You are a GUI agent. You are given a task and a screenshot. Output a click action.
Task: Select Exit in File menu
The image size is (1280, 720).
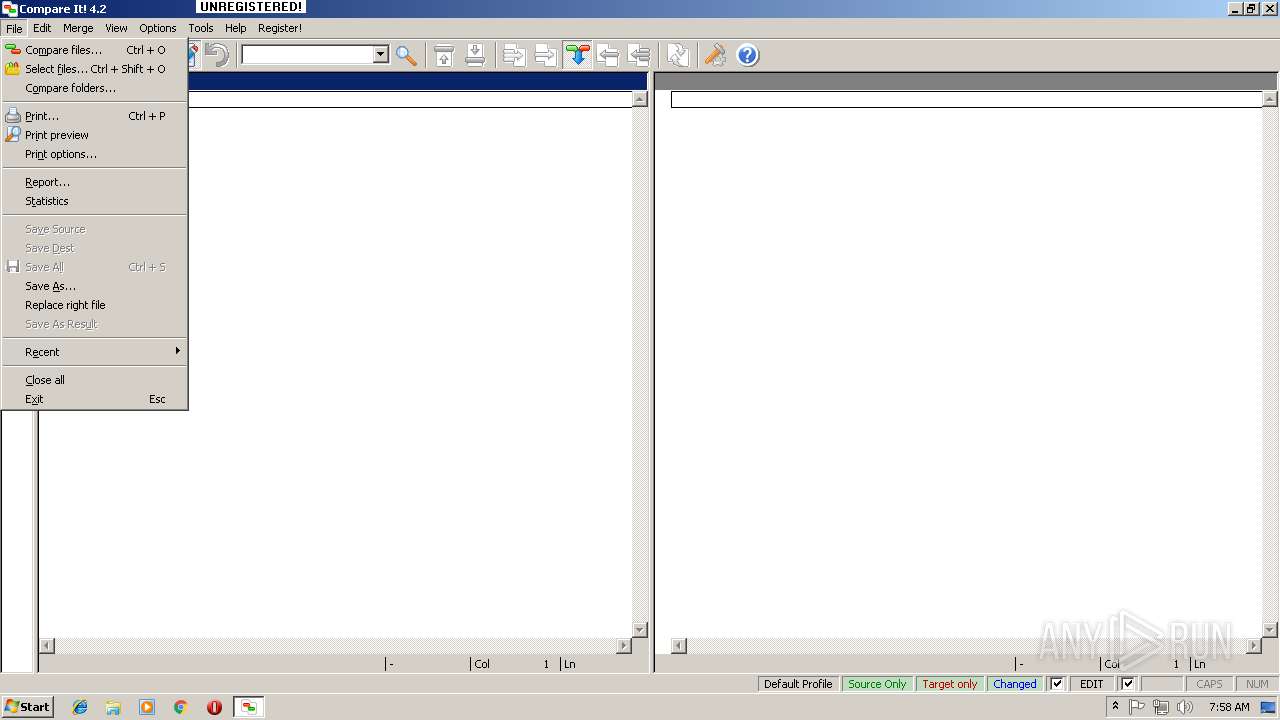click(x=94, y=399)
